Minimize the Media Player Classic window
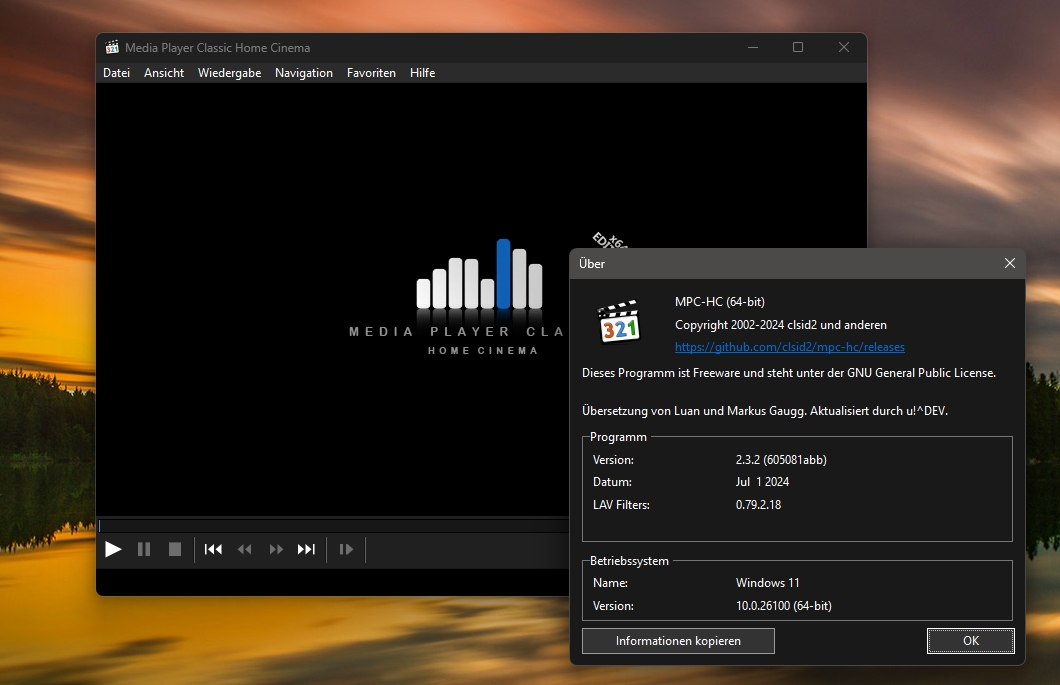The width and height of the screenshot is (1060, 685). pos(752,47)
